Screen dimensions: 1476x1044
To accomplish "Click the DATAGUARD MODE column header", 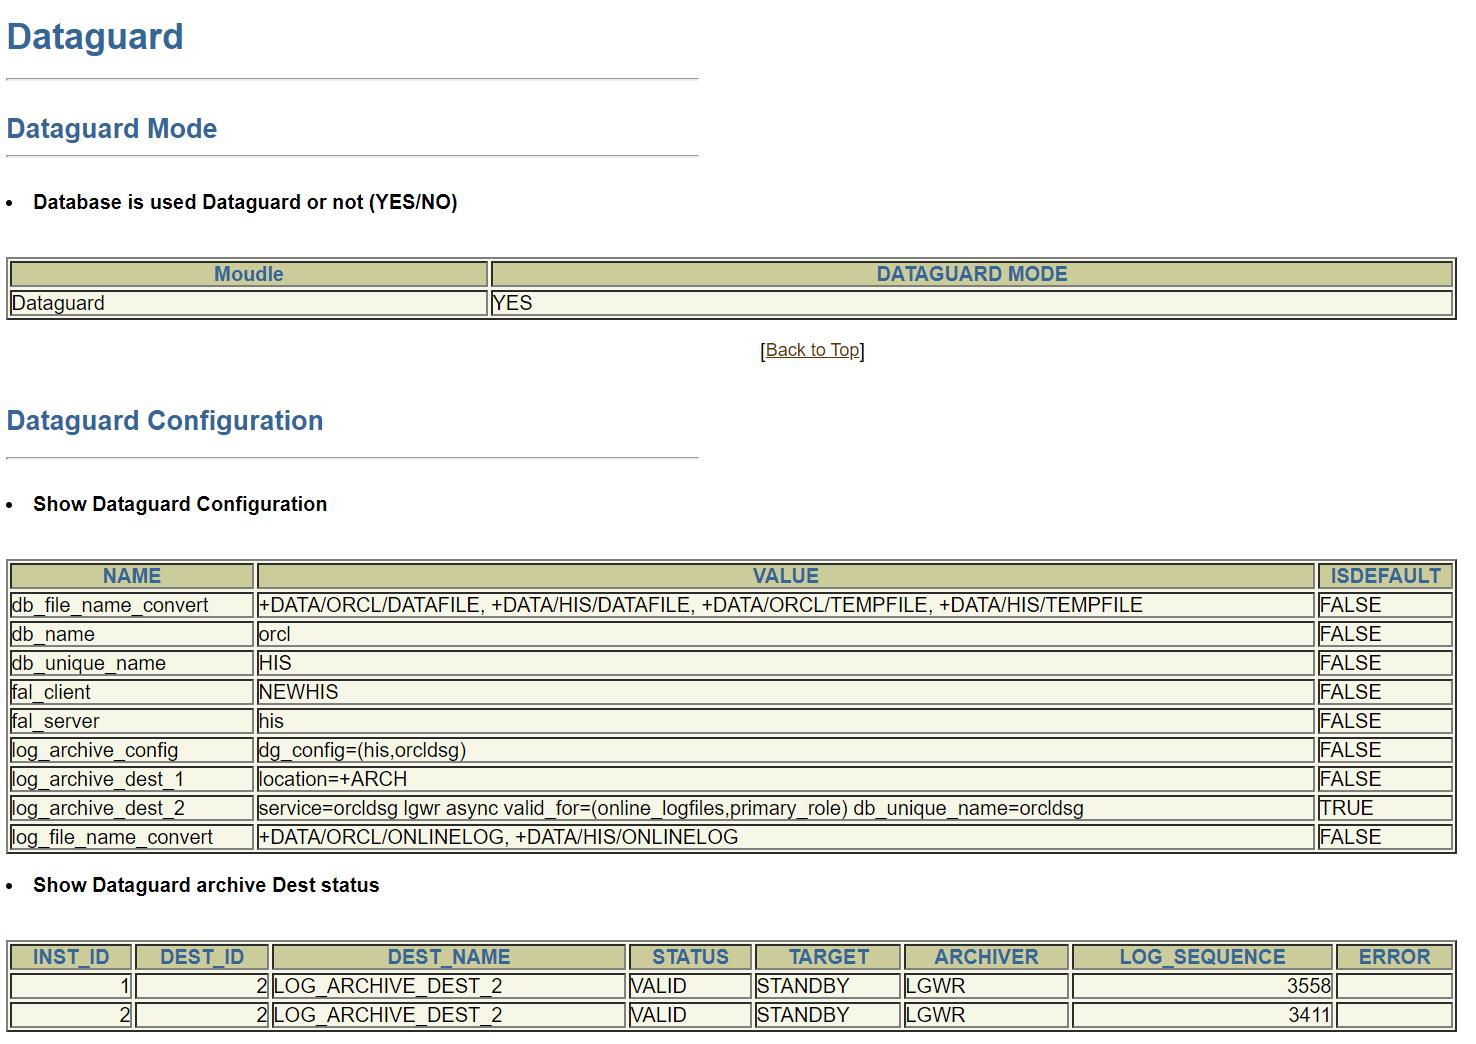I will [972, 273].
